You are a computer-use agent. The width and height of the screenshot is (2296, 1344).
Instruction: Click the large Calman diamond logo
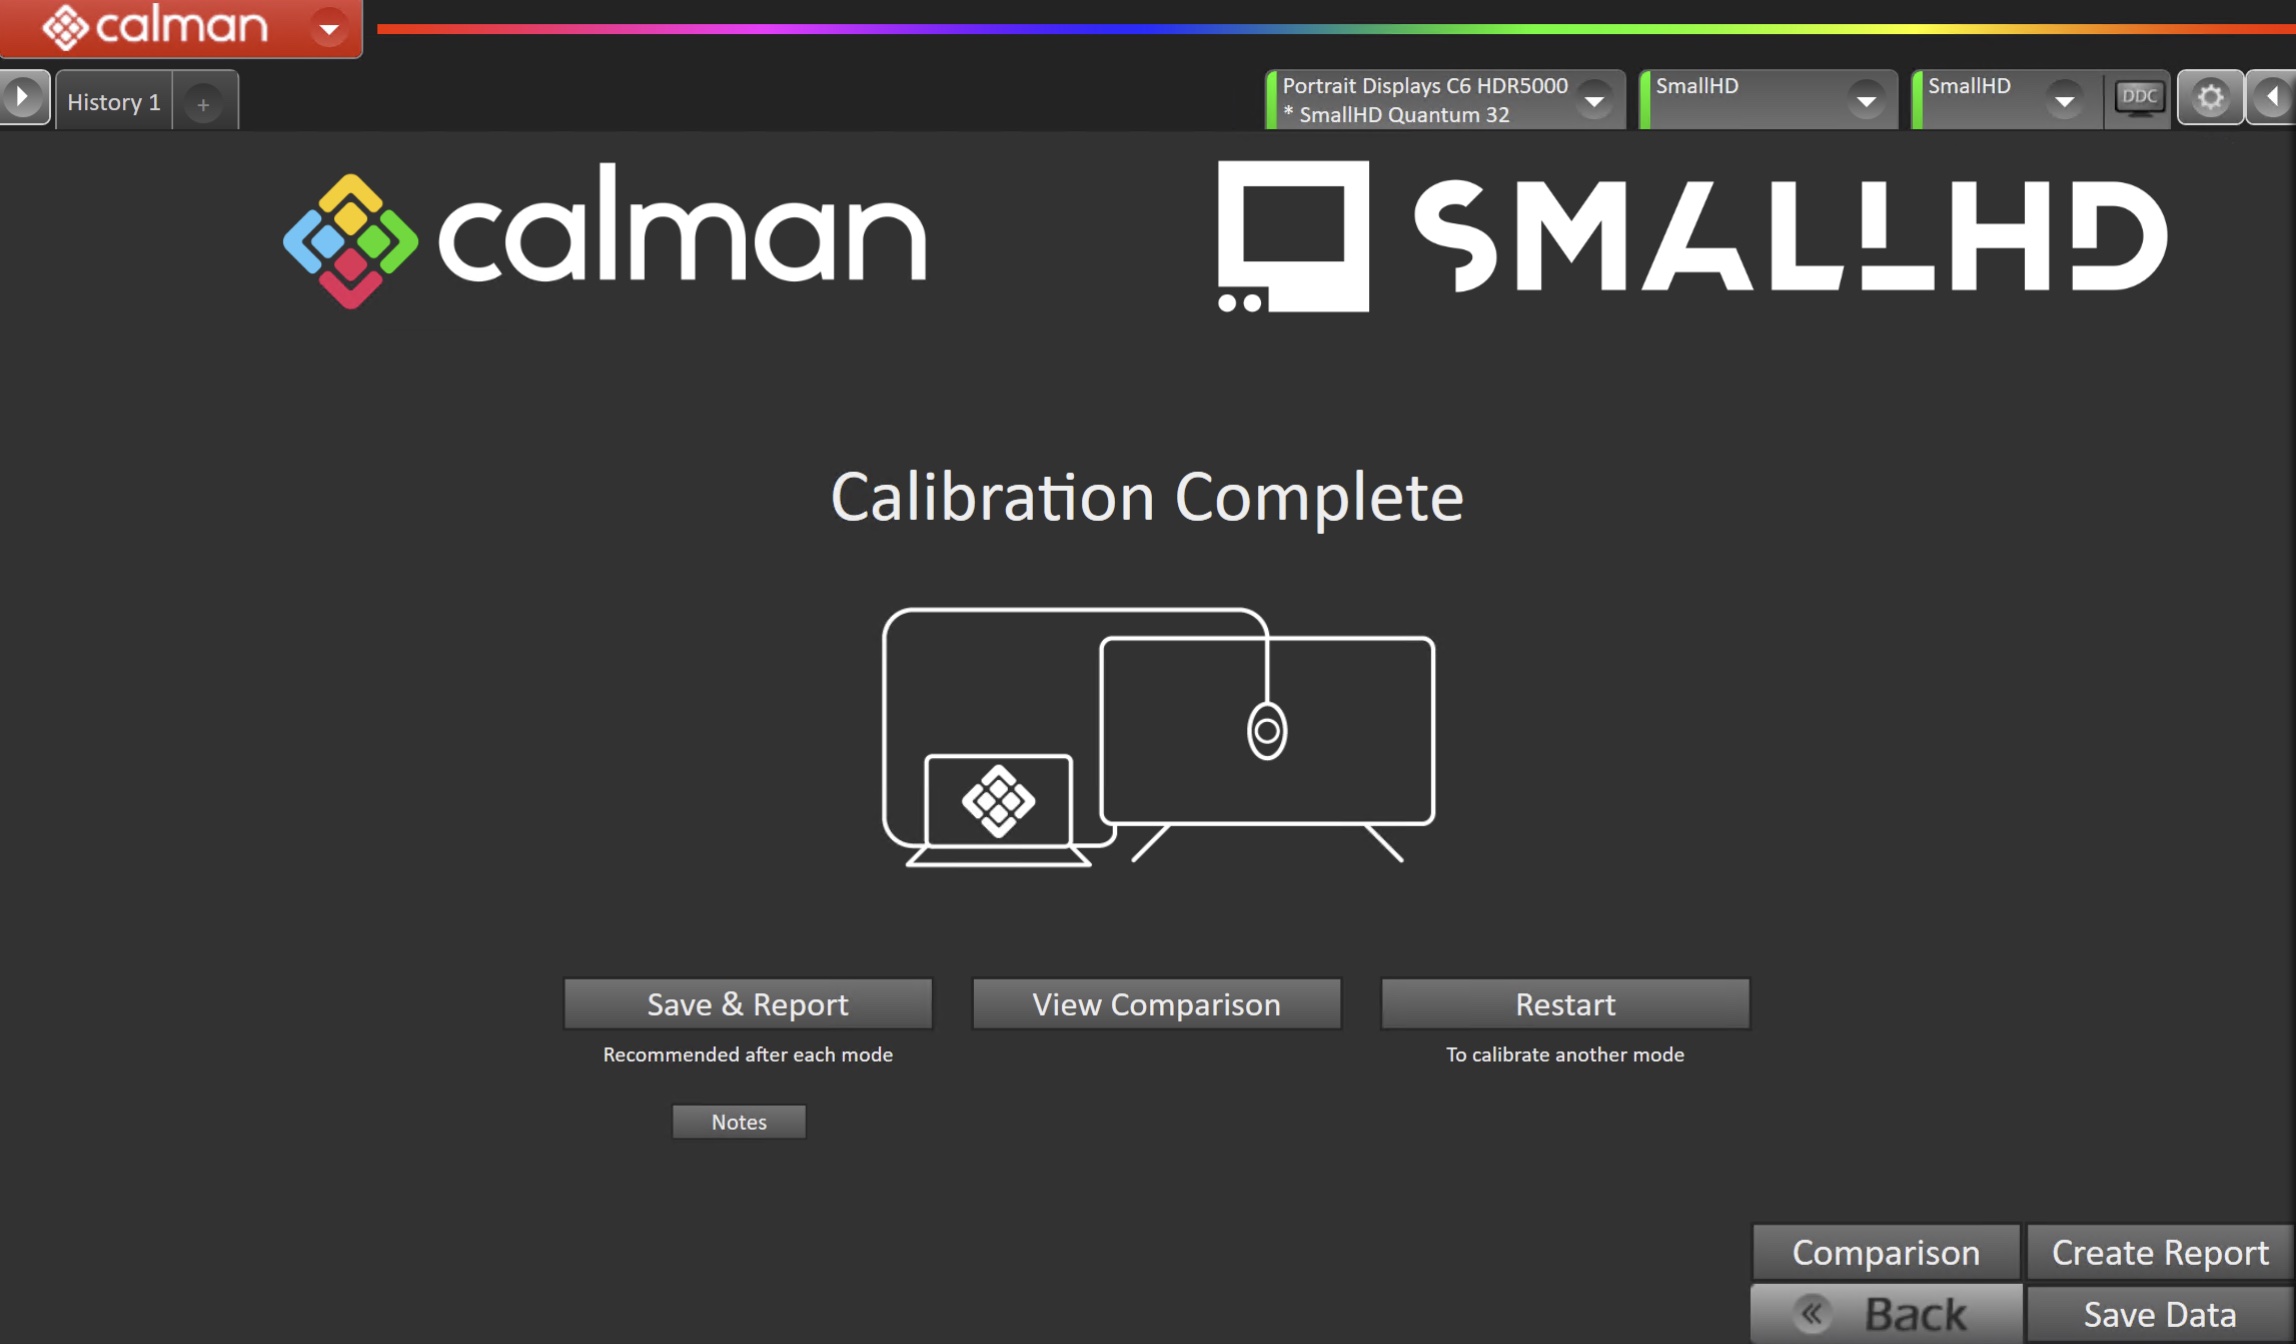(x=350, y=240)
